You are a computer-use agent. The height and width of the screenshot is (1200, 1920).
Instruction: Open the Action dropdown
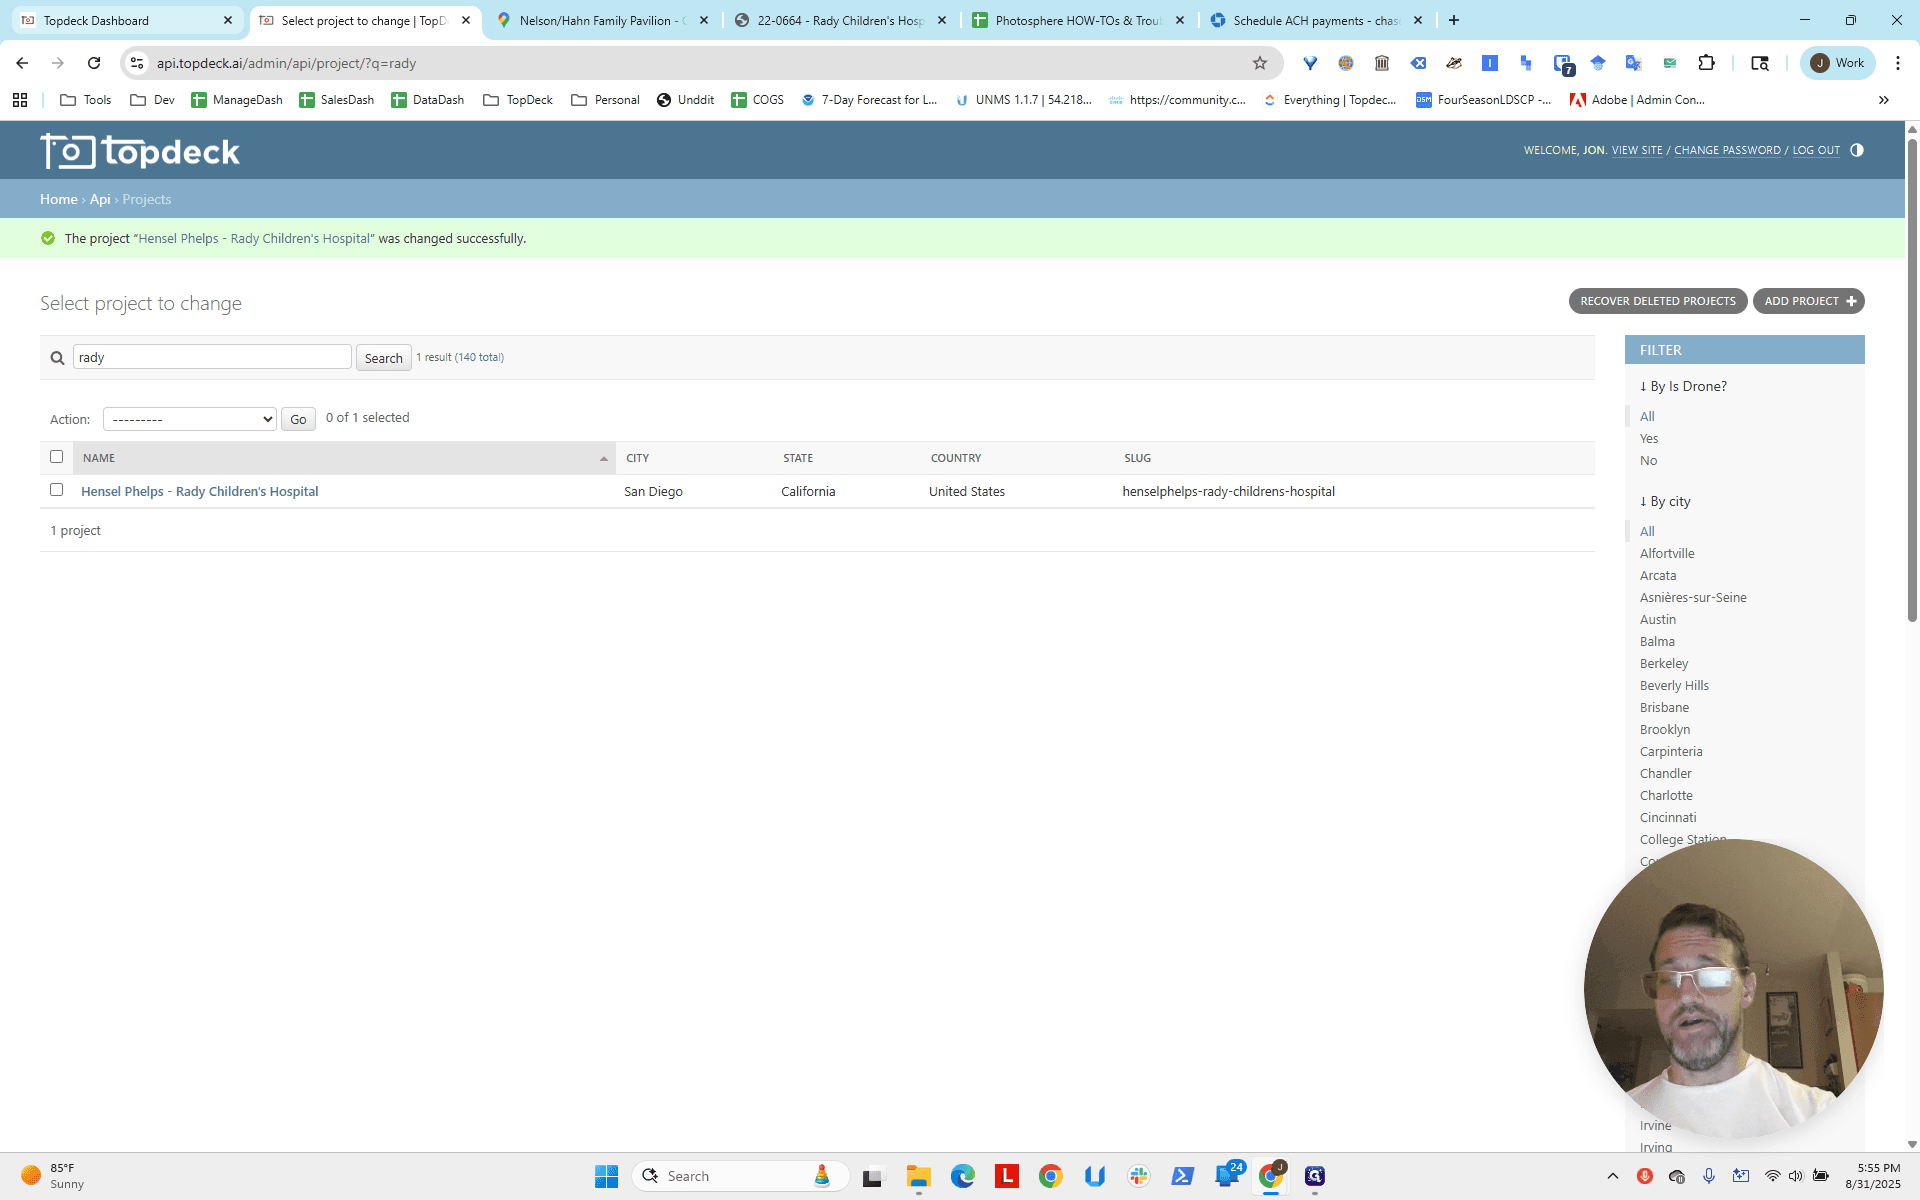(x=190, y=419)
